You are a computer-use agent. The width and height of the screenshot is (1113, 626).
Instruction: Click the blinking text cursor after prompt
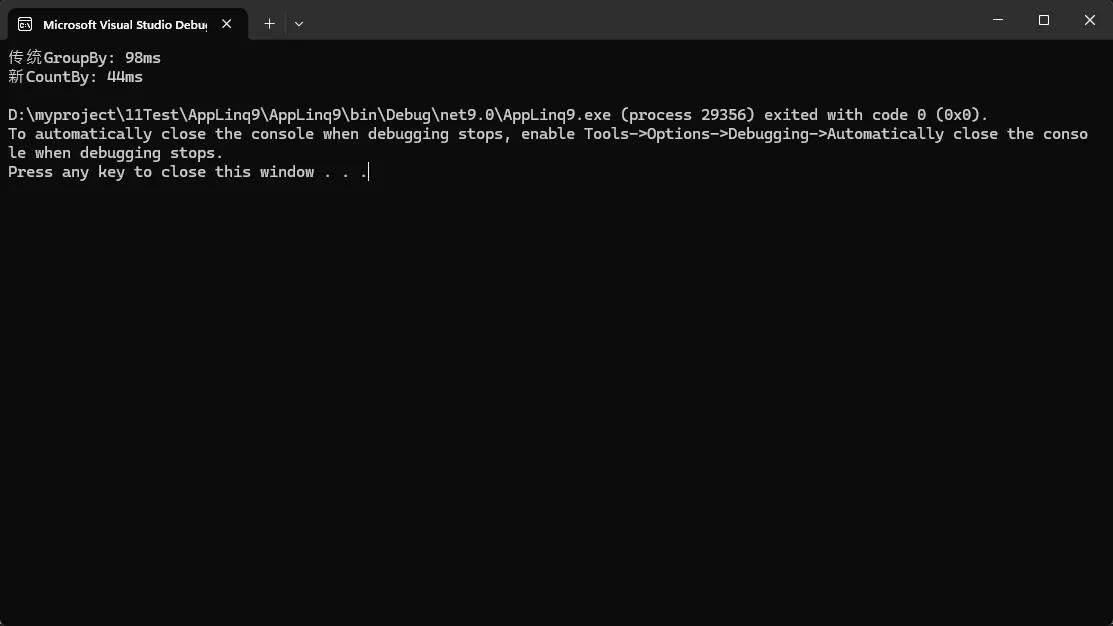pos(369,172)
